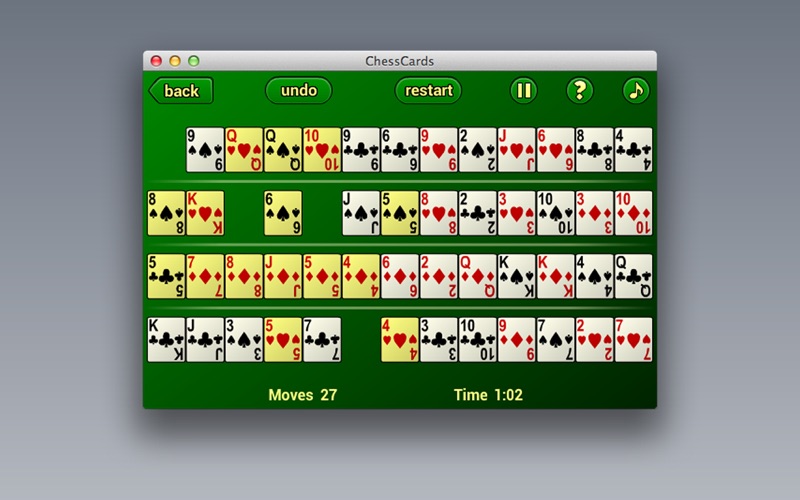The image size is (800, 500).
Task: Tap the 2 of spades card
Action: [478, 149]
